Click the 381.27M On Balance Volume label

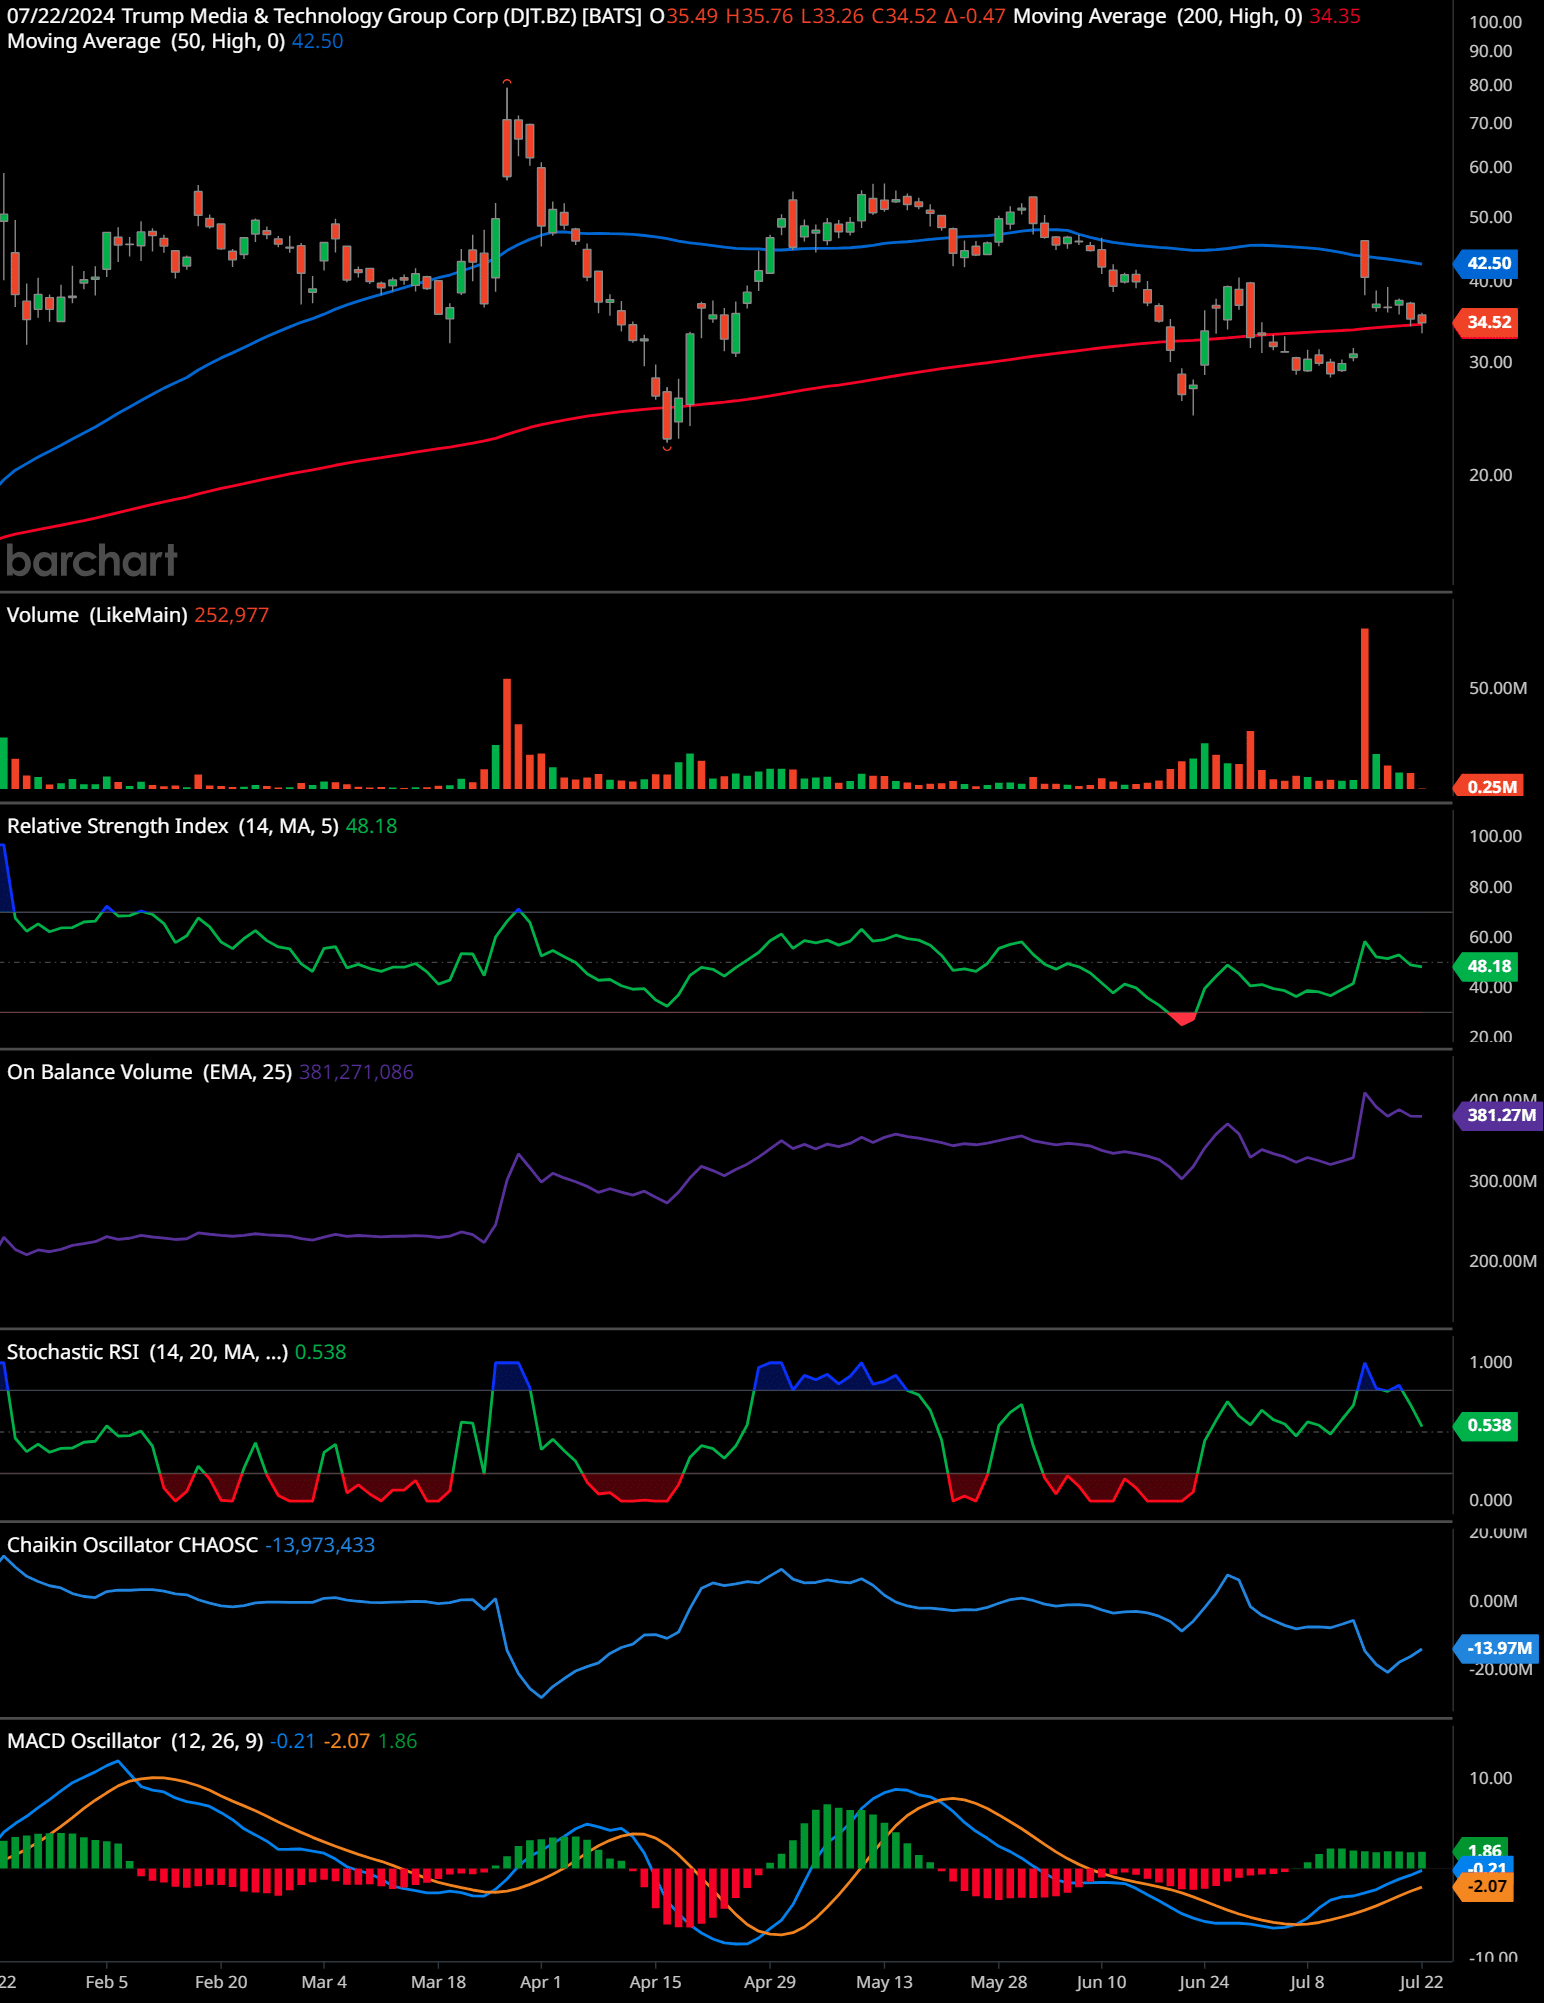click(x=1499, y=1115)
